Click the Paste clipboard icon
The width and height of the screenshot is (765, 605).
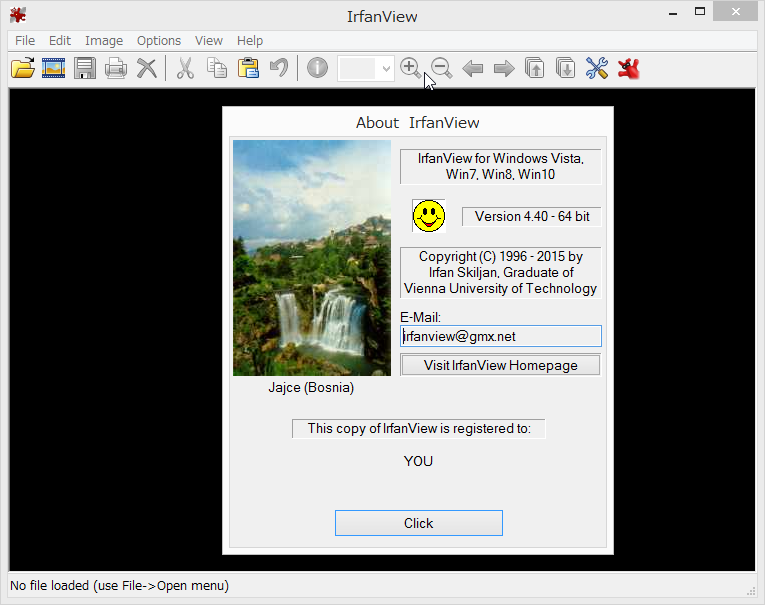pyautogui.click(x=248, y=68)
